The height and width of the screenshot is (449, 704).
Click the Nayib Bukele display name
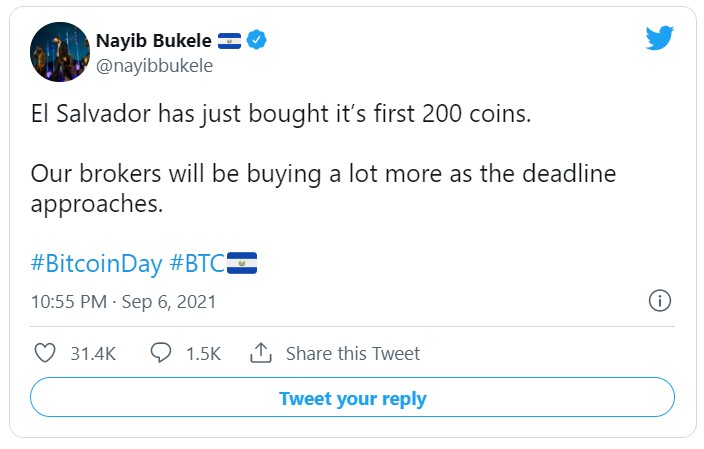click(x=154, y=40)
